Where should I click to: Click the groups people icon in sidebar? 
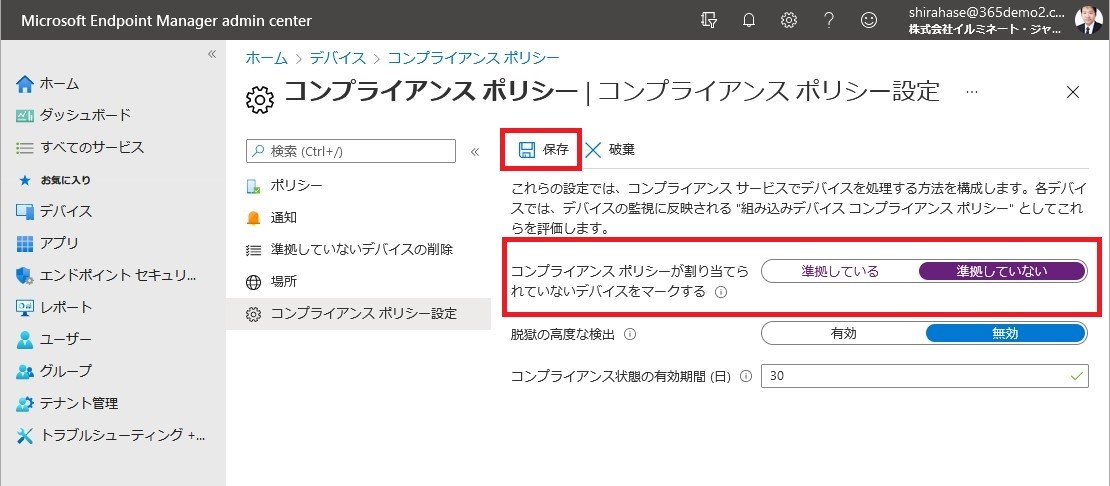coord(25,371)
